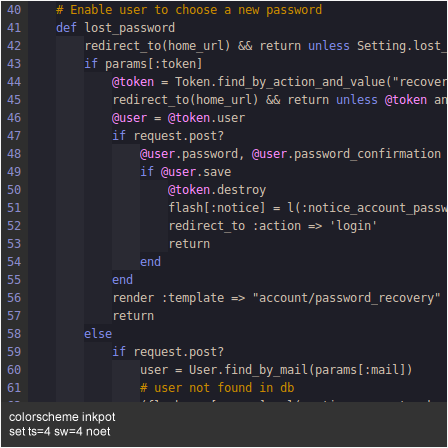This screenshot has width=448, height=448.
Task: Click the 'end' keyword on line 55
Action: (122, 280)
